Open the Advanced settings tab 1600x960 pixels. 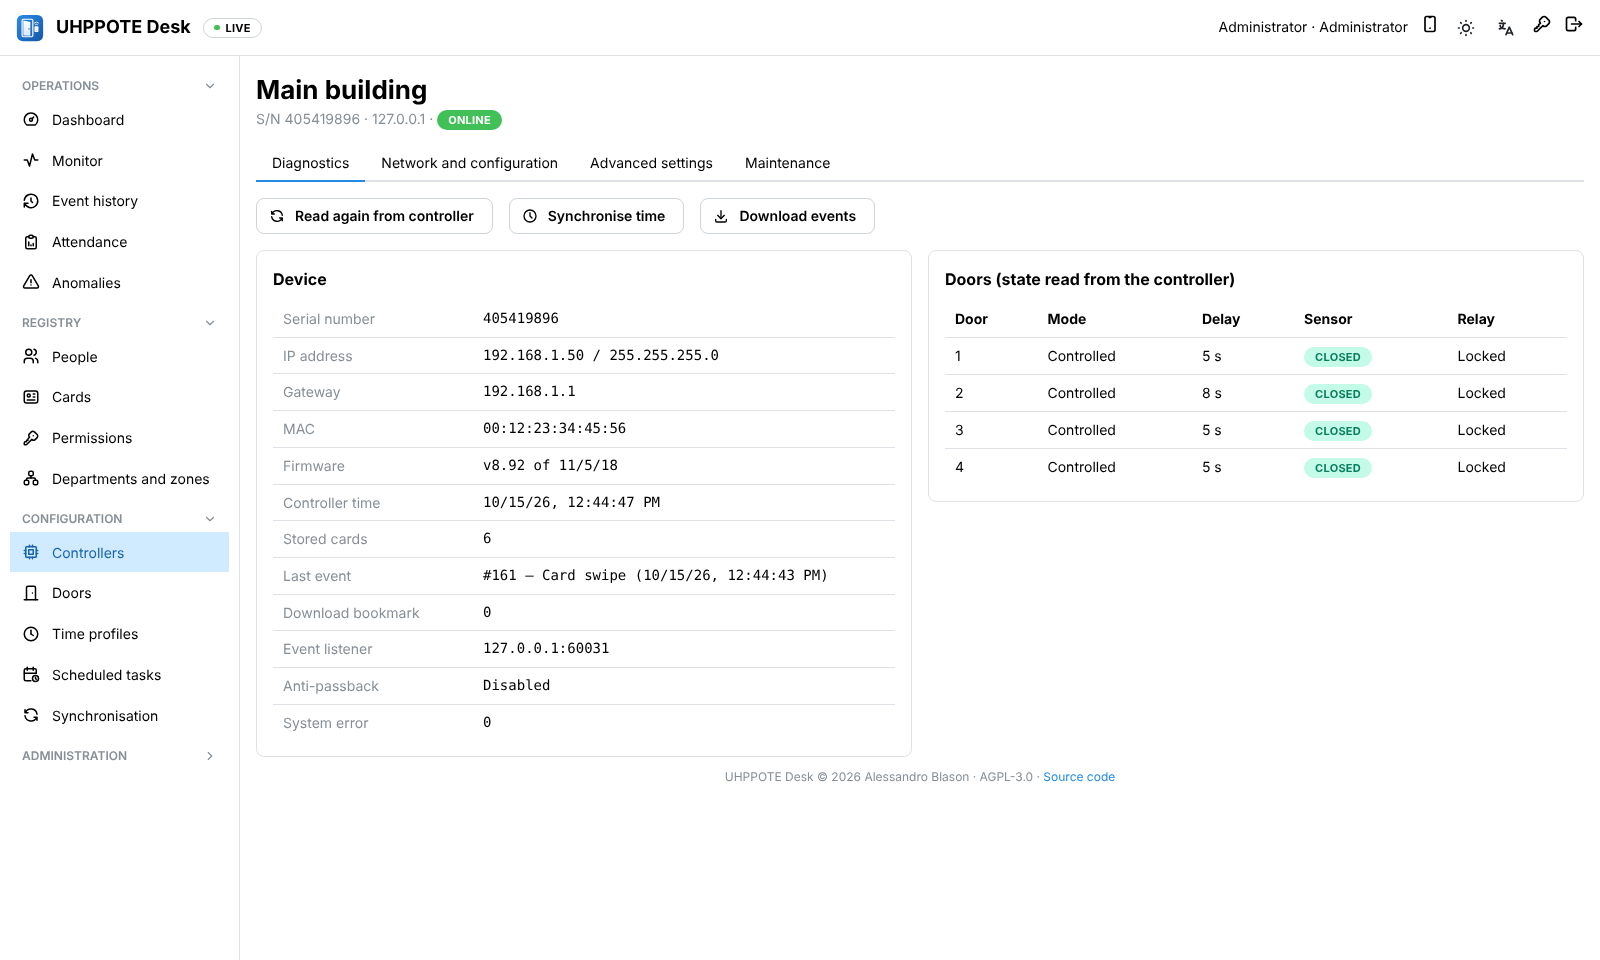[651, 163]
